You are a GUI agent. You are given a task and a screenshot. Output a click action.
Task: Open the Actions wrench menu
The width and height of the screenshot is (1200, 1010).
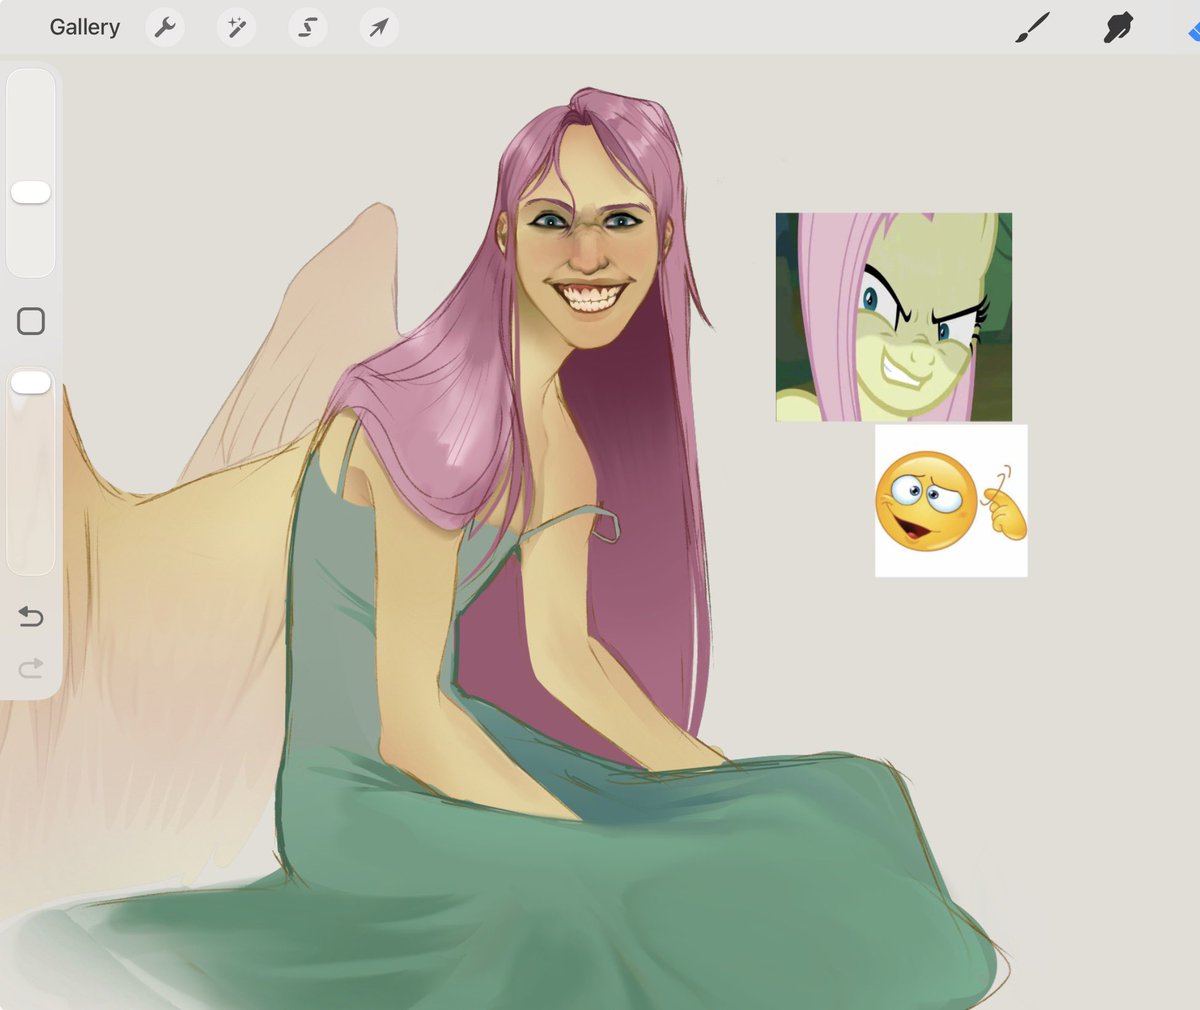click(165, 27)
